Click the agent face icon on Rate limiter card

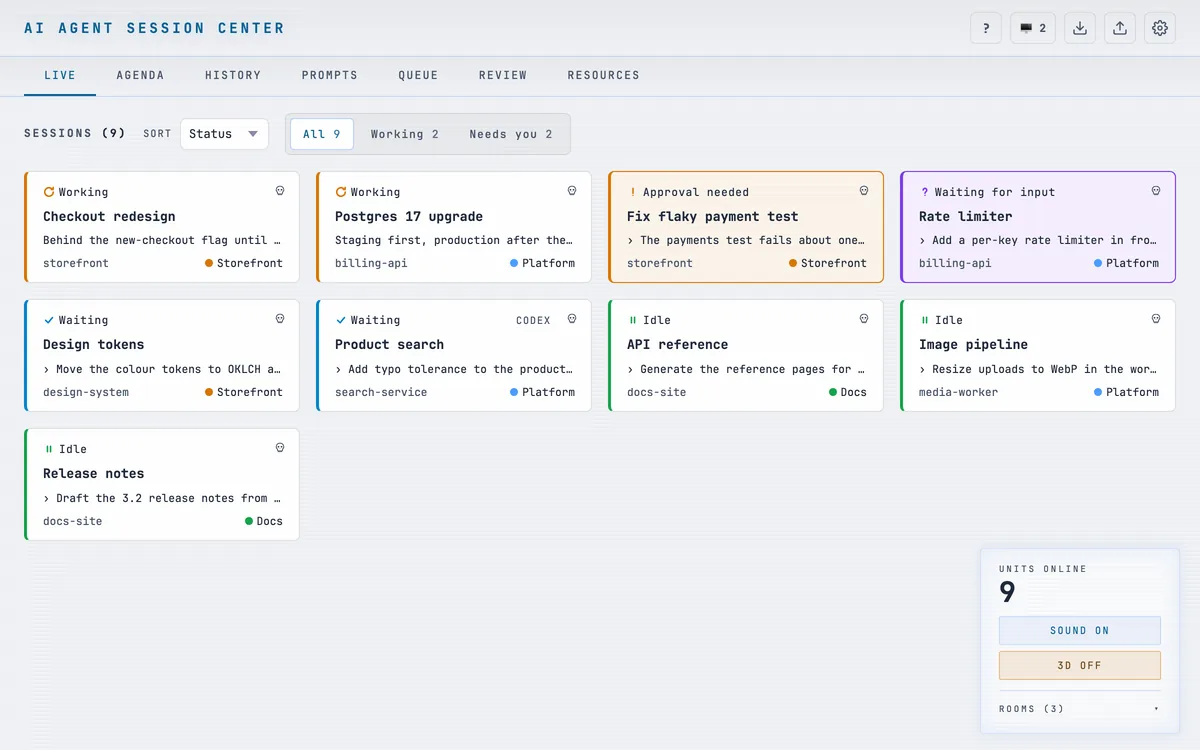click(1156, 191)
